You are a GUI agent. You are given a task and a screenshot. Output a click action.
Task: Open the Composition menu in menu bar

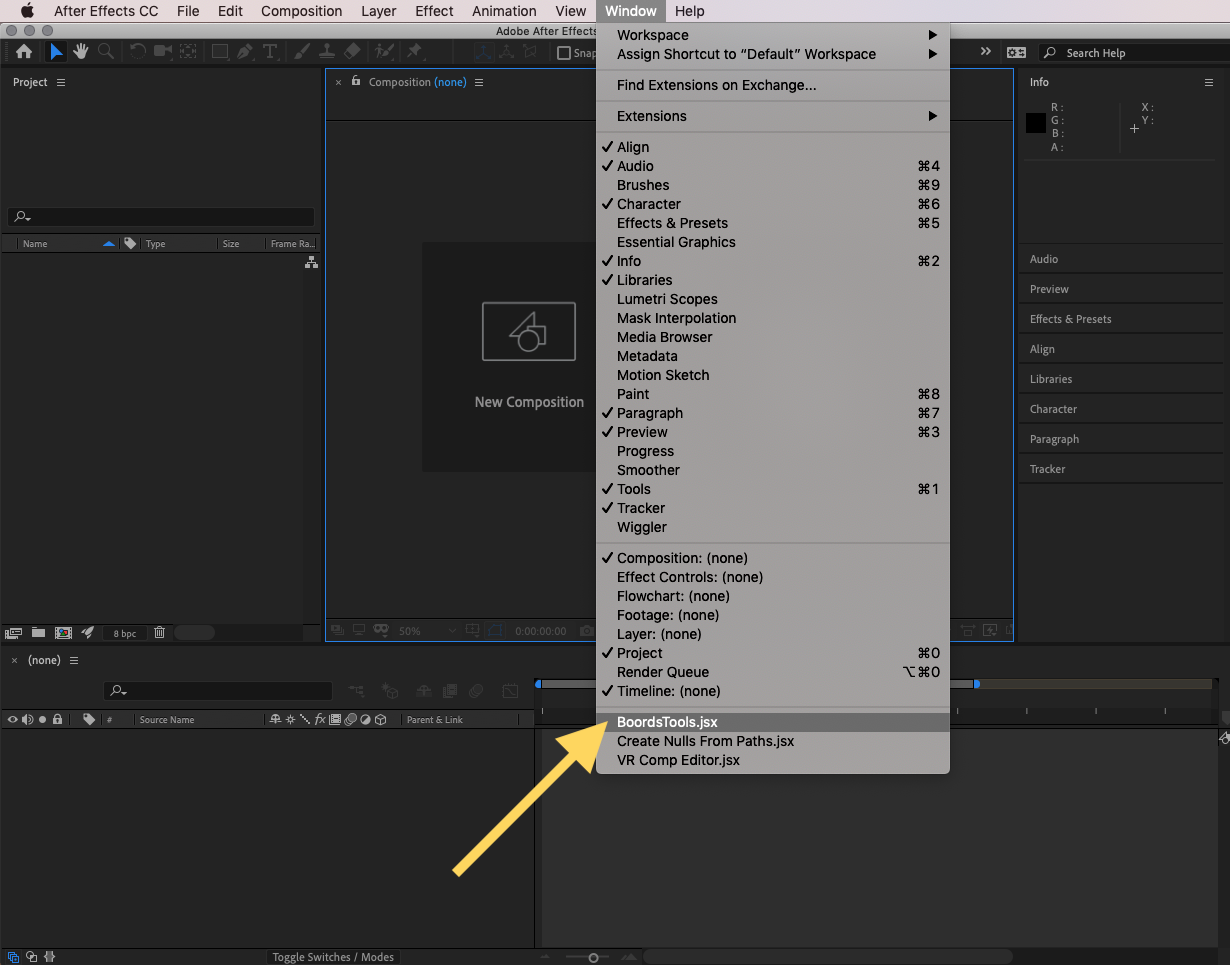point(301,11)
